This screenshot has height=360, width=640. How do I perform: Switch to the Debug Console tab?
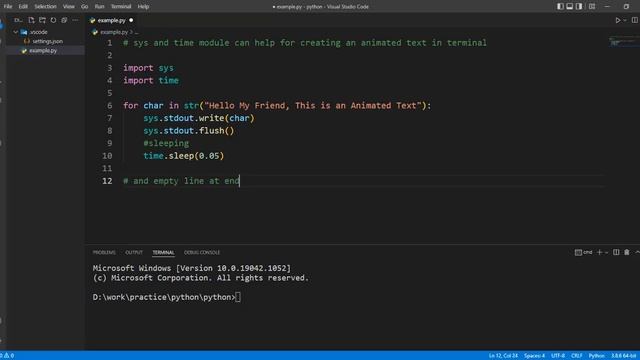(x=202, y=252)
